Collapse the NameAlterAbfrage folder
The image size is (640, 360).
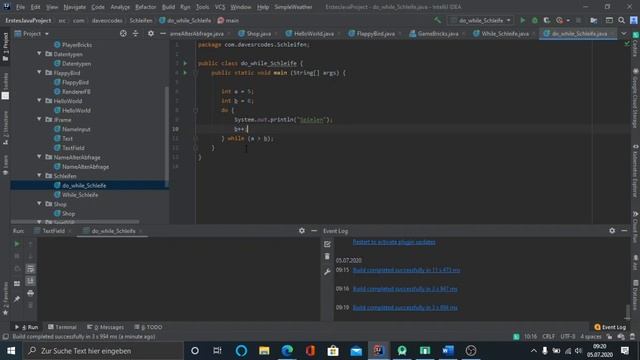39,157
